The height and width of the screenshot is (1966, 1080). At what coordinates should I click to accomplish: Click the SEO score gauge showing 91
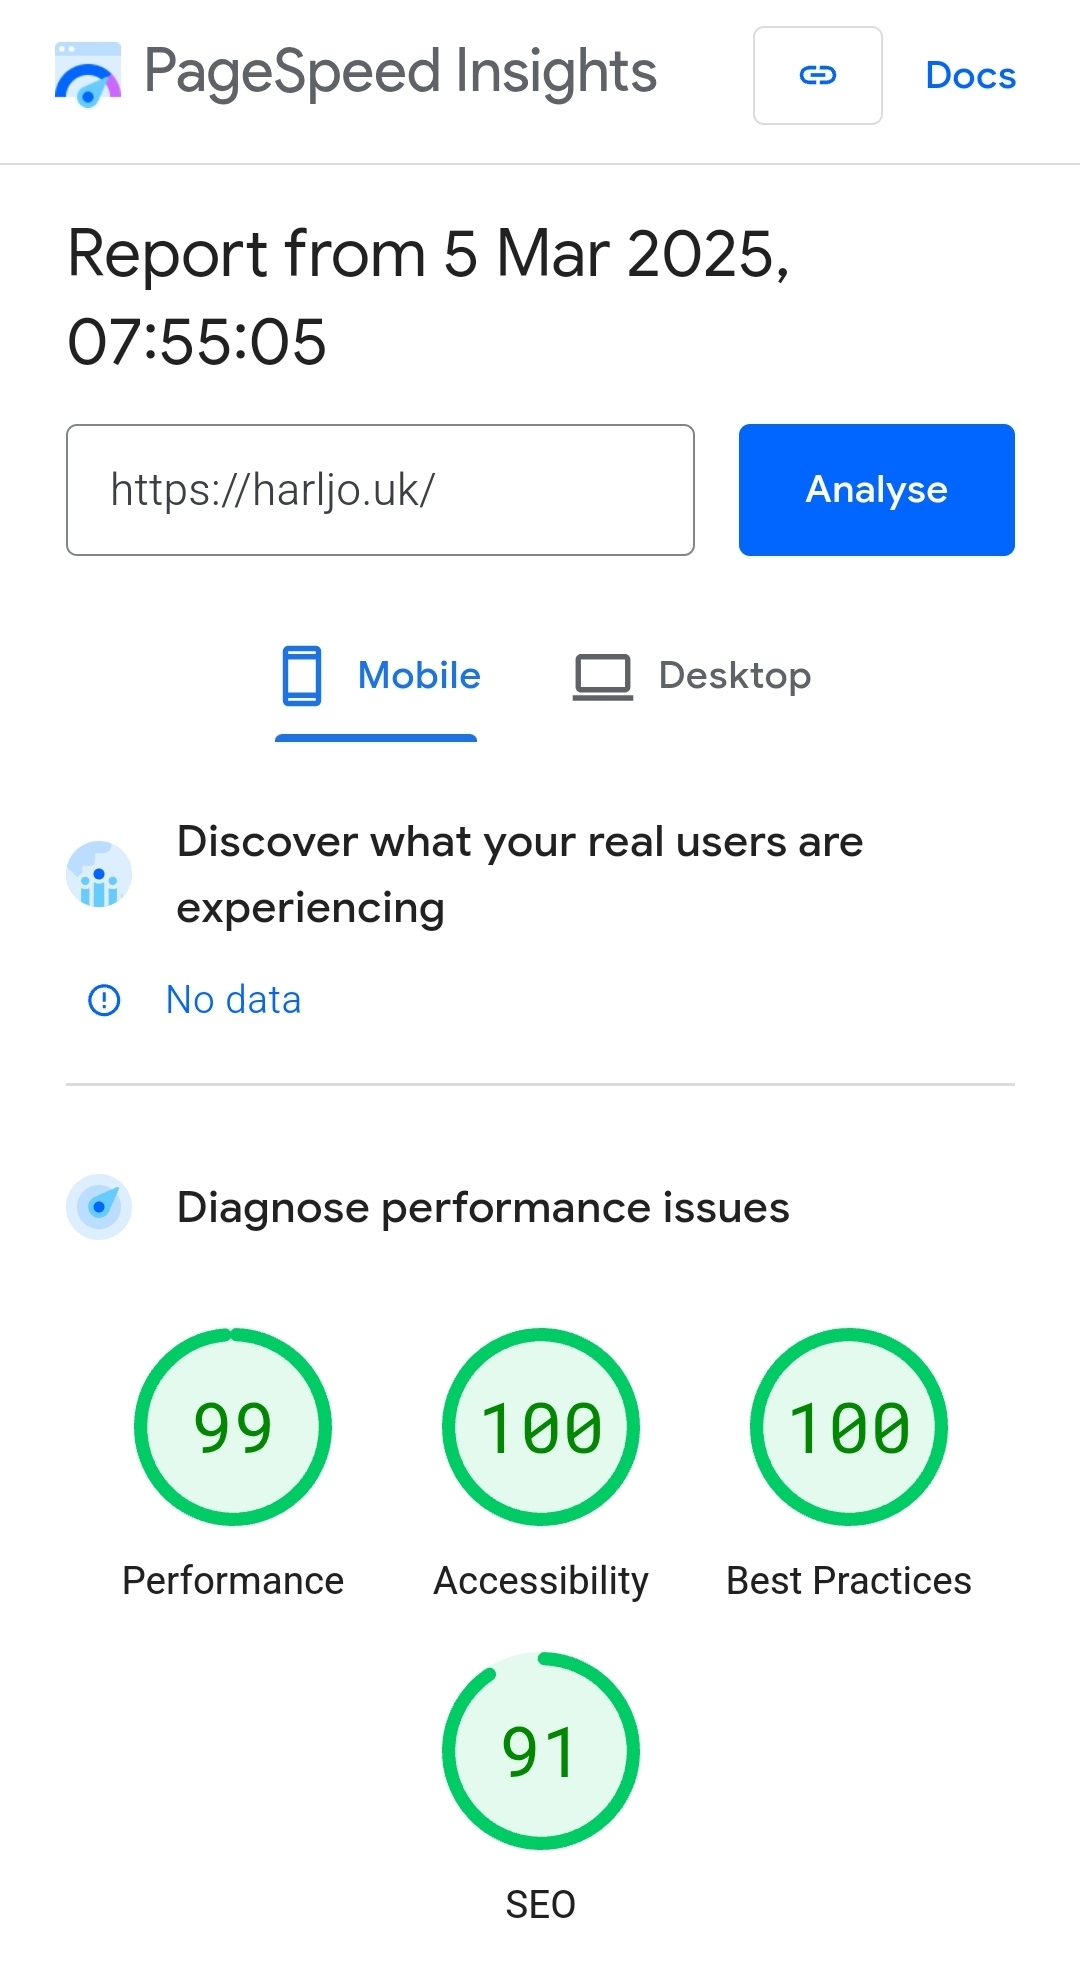click(541, 1751)
